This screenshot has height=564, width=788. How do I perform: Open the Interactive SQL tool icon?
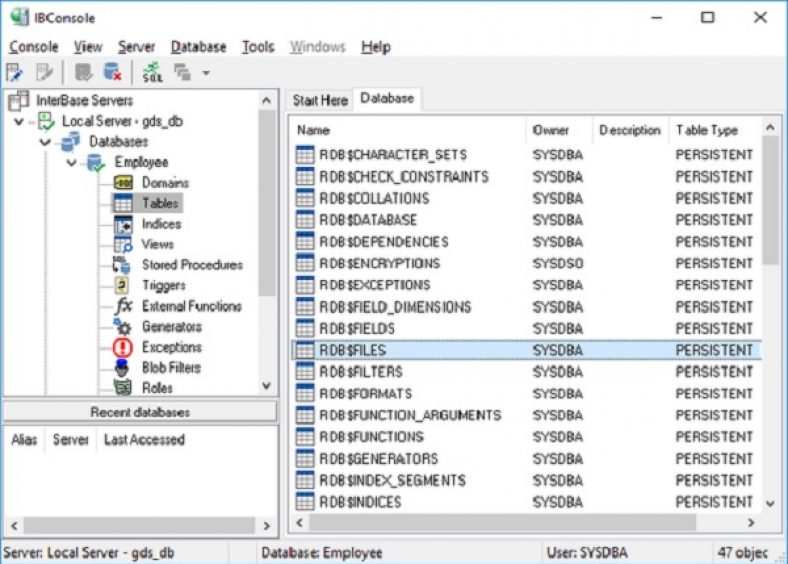[152, 72]
